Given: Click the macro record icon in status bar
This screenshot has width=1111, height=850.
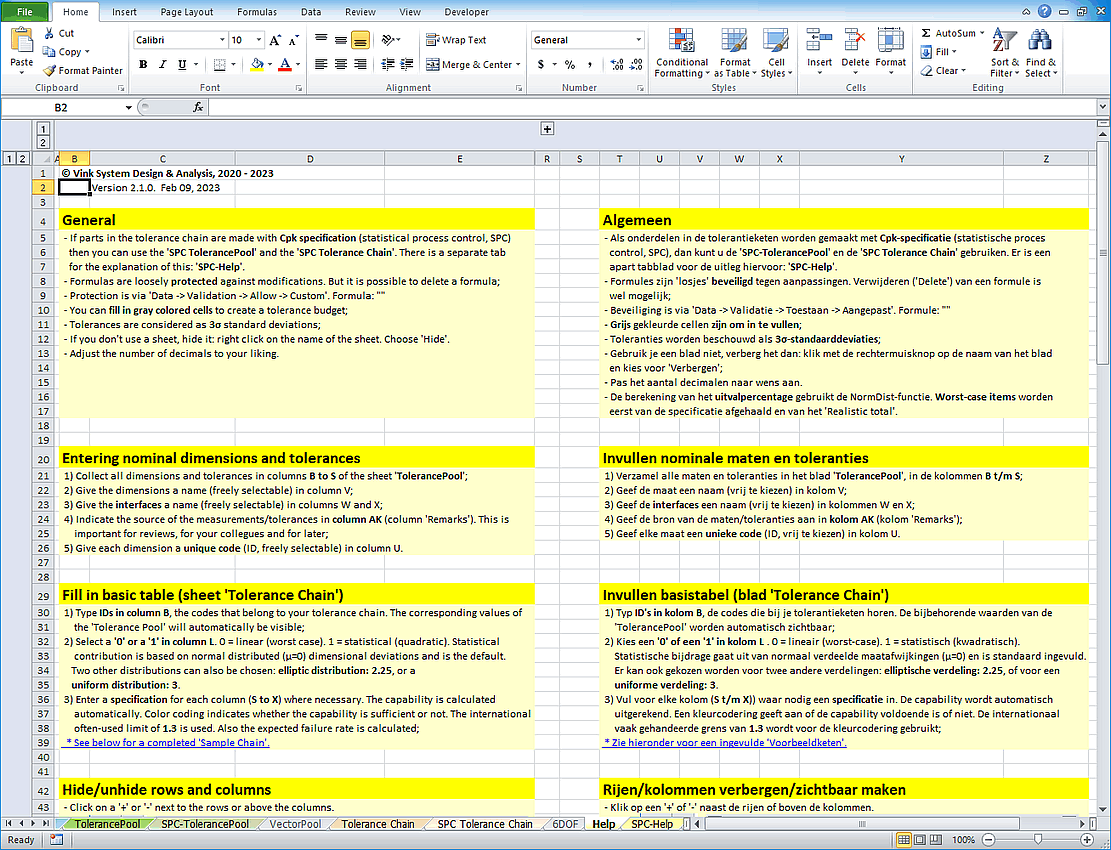Looking at the screenshot, I should pos(57,840).
